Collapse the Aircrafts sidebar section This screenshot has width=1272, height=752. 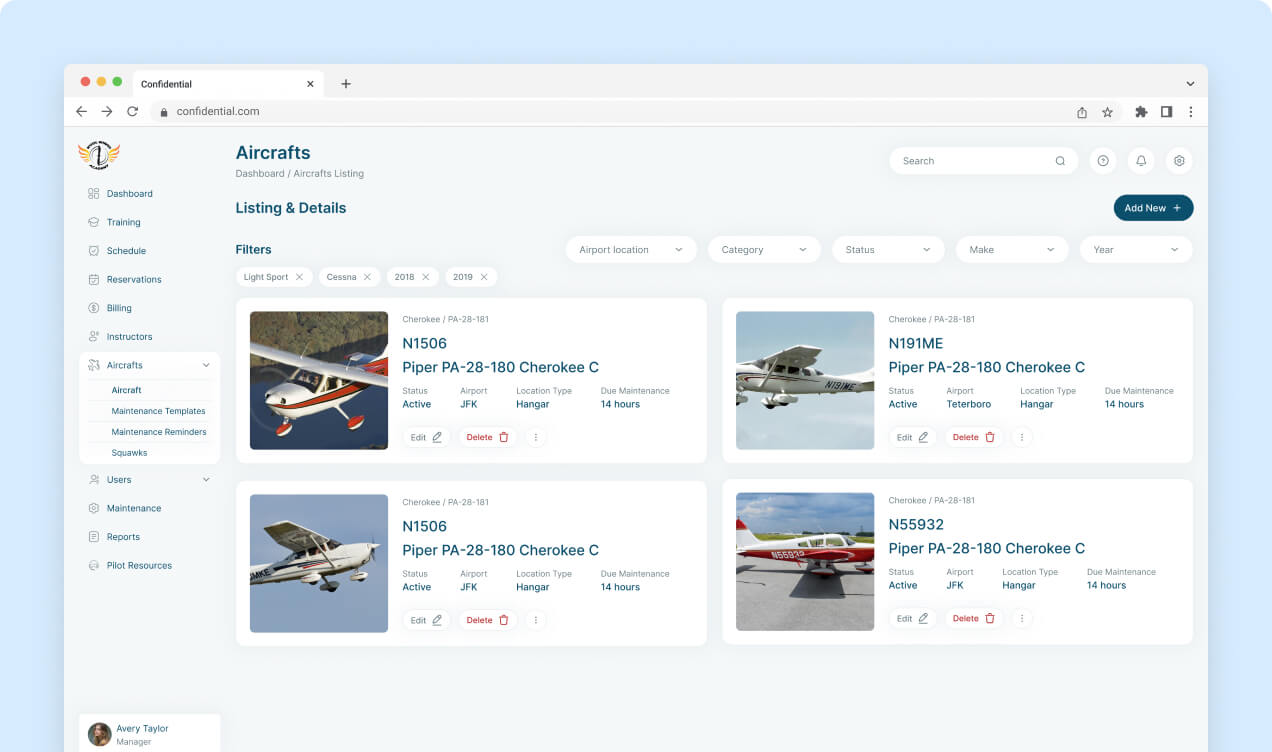pos(206,366)
